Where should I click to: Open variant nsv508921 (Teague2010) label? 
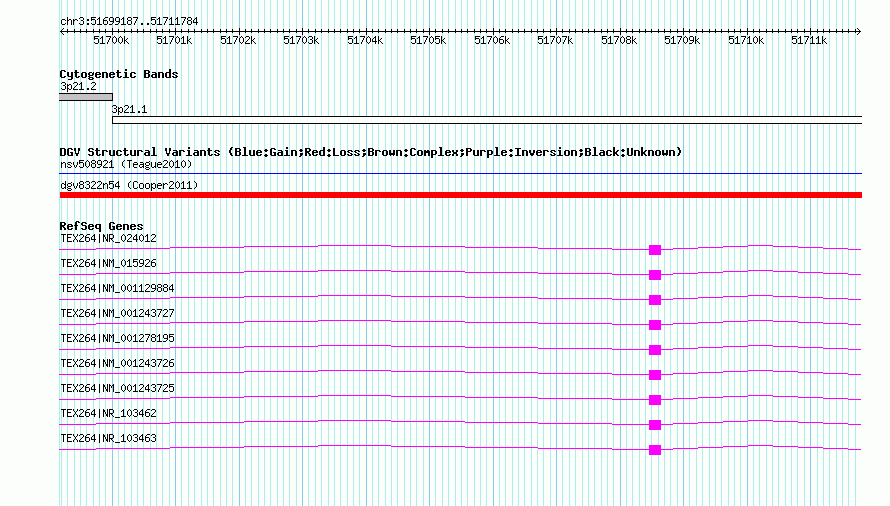point(126,164)
